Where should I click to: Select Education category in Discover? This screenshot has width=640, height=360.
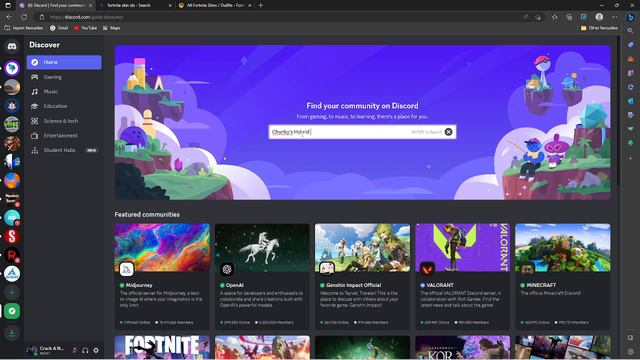pyautogui.click(x=64, y=106)
